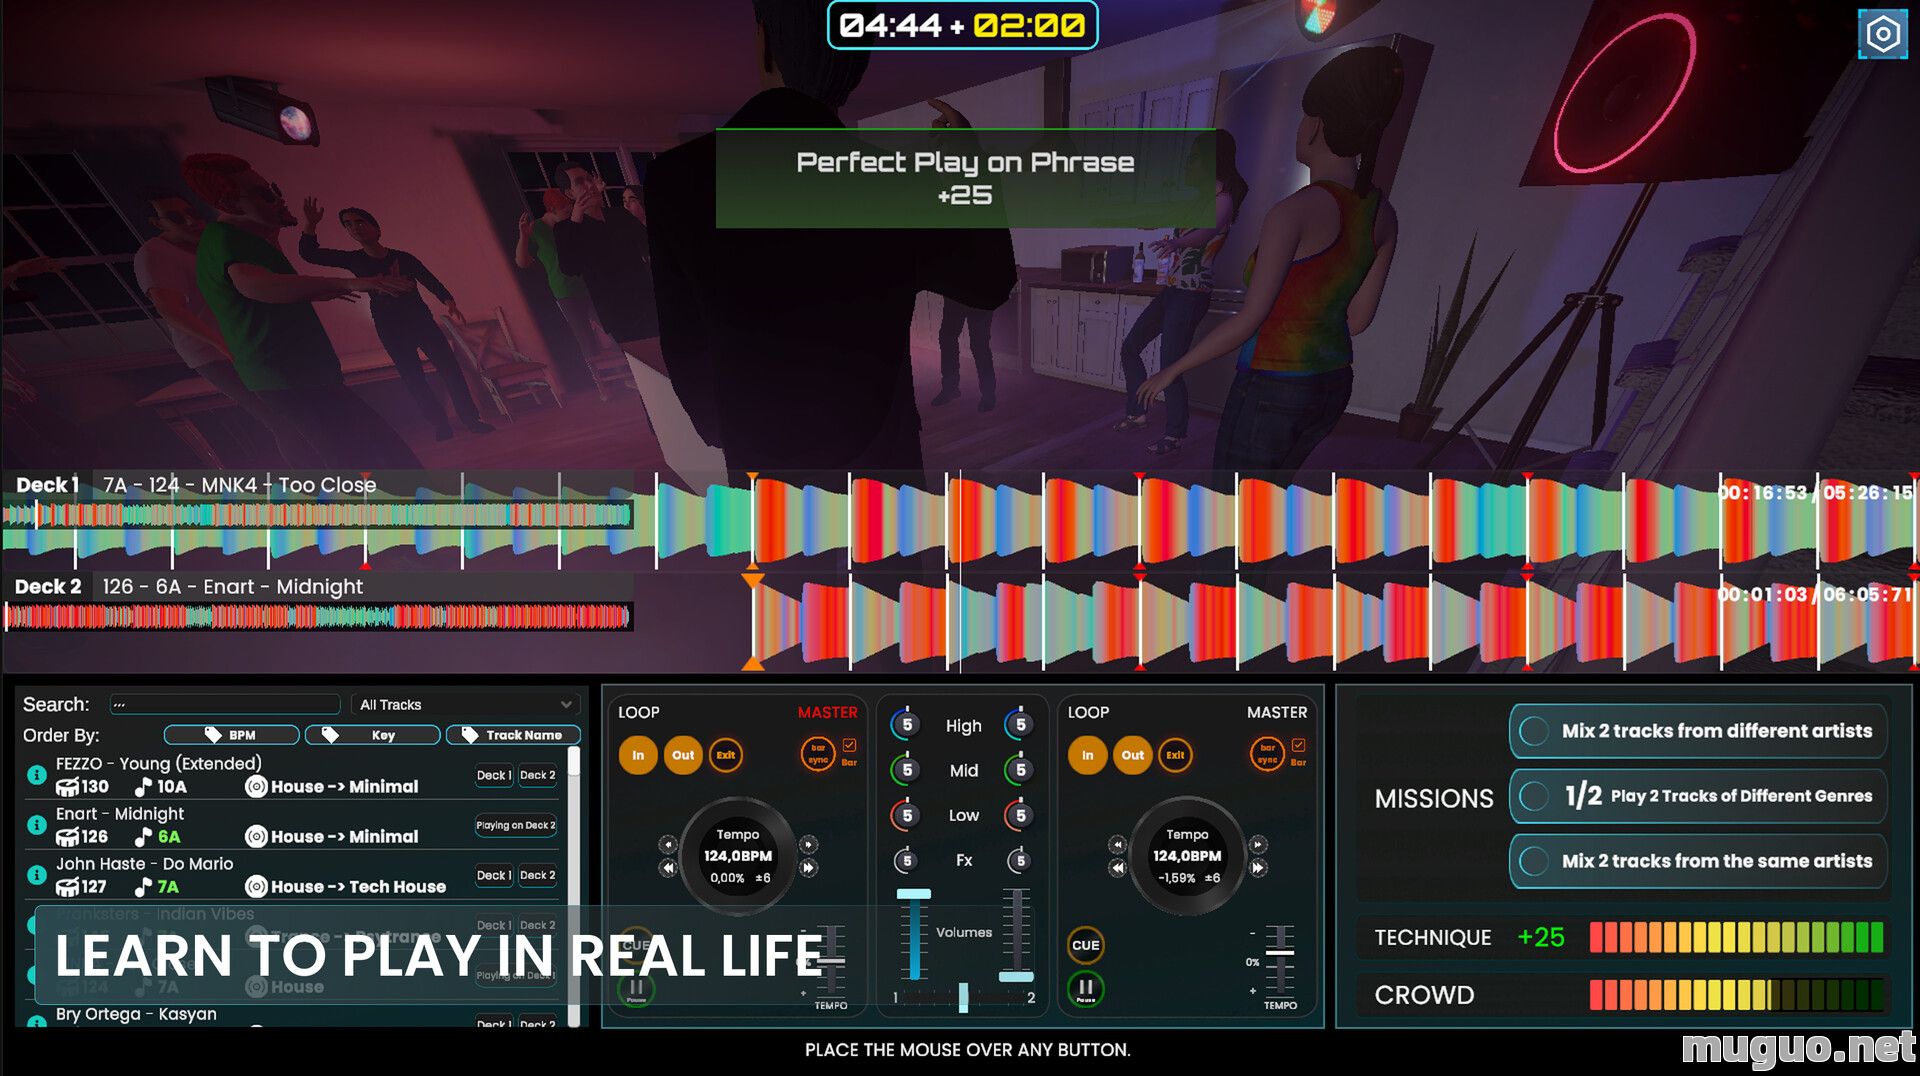Click left deck double-arrow tempo increase
The width and height of the screenshot is (1920, 1076).
coord(808,868)
